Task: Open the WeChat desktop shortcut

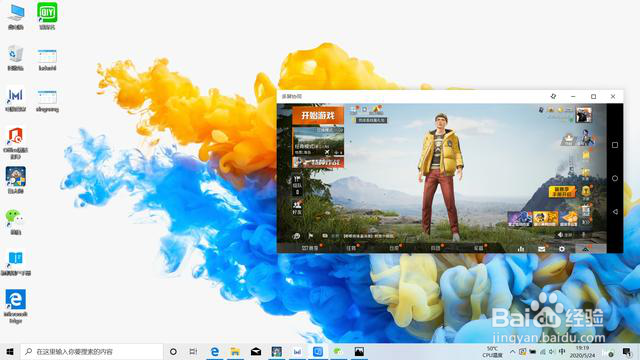Action: coord(16,222)
